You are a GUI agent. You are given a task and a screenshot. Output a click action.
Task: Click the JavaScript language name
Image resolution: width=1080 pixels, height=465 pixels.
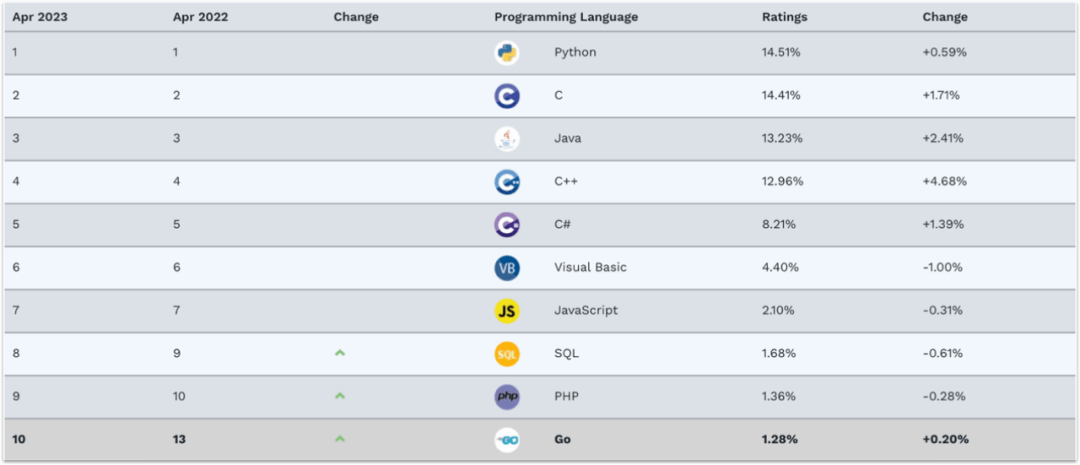[586, 310]
